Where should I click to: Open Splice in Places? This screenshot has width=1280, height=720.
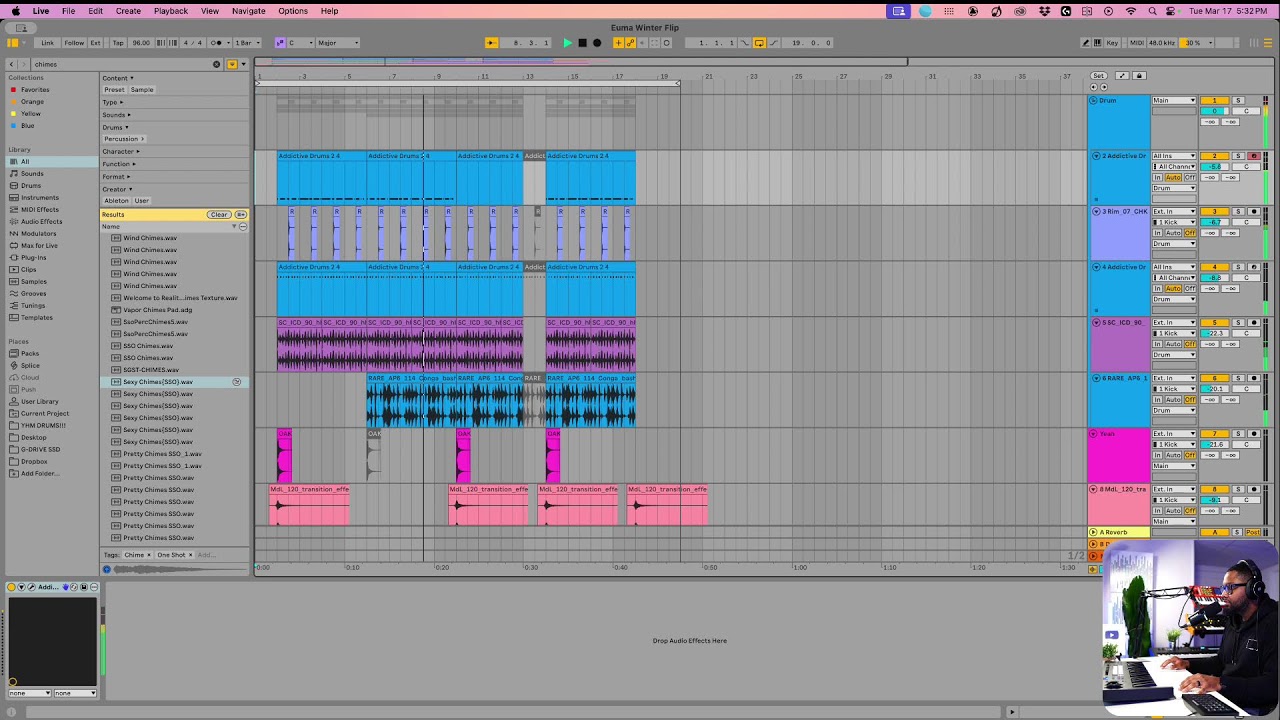pos(30,366)
